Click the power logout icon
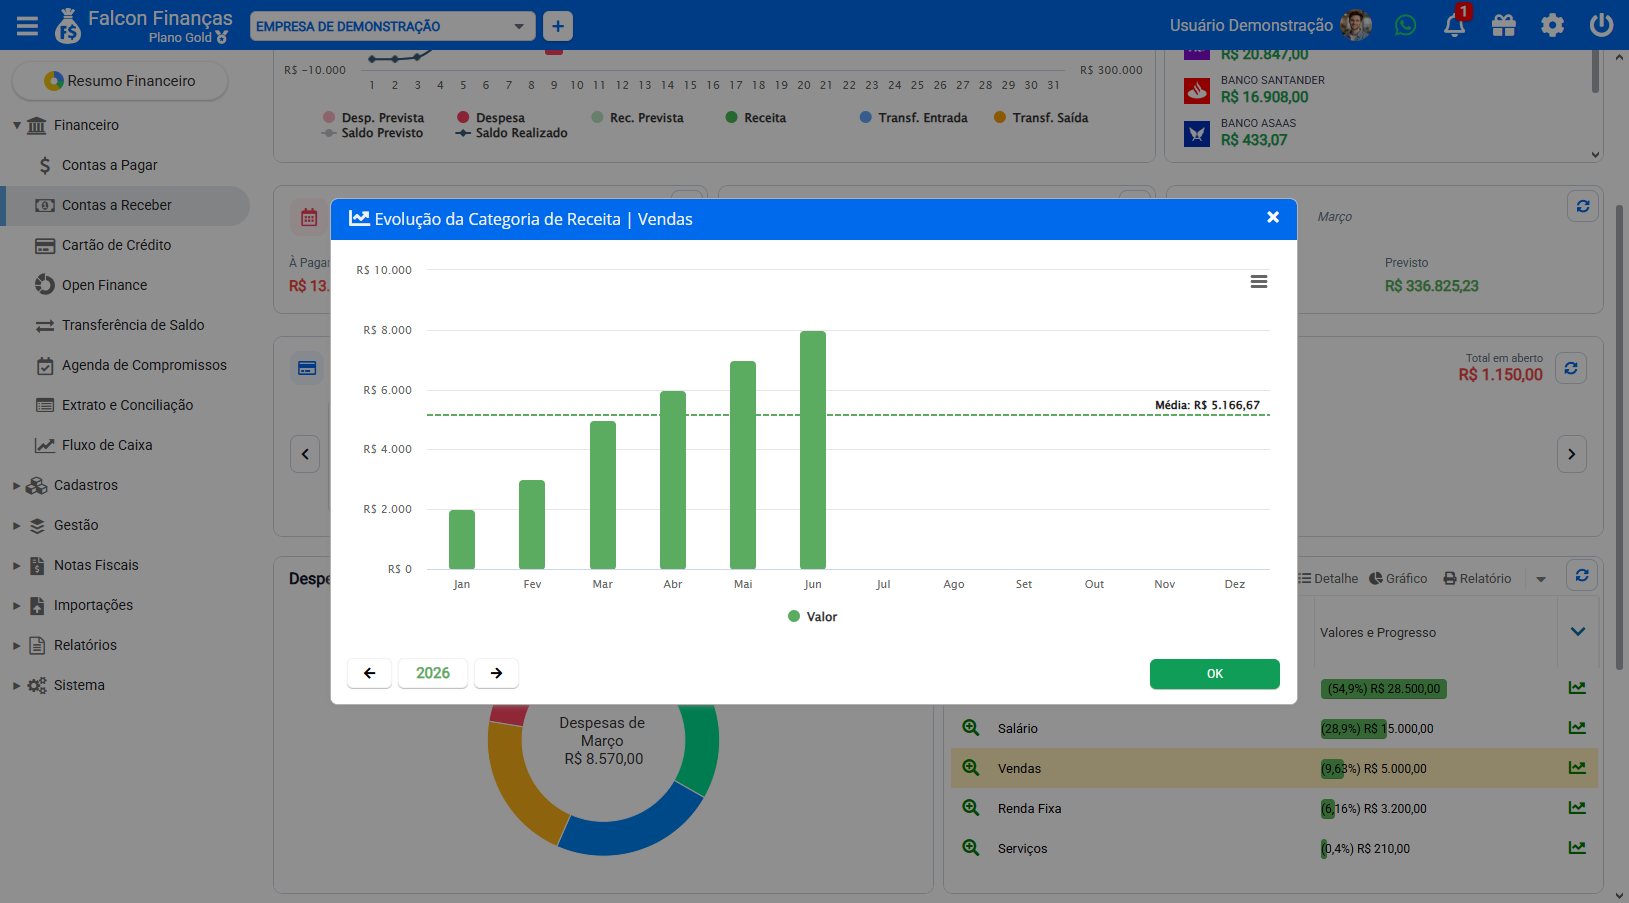The height and width of the screenshot is (903, 1629). (x=1601, y=25)
